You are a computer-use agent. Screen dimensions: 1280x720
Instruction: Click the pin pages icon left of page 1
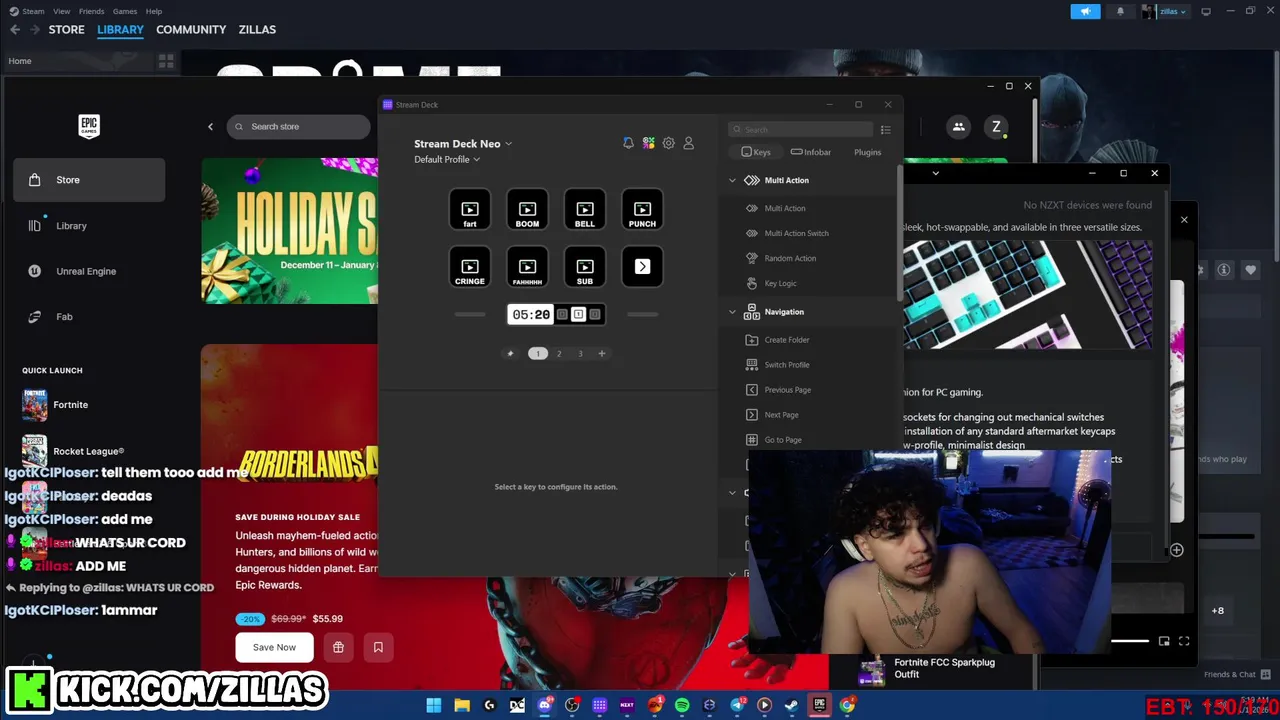click(510, 353)
